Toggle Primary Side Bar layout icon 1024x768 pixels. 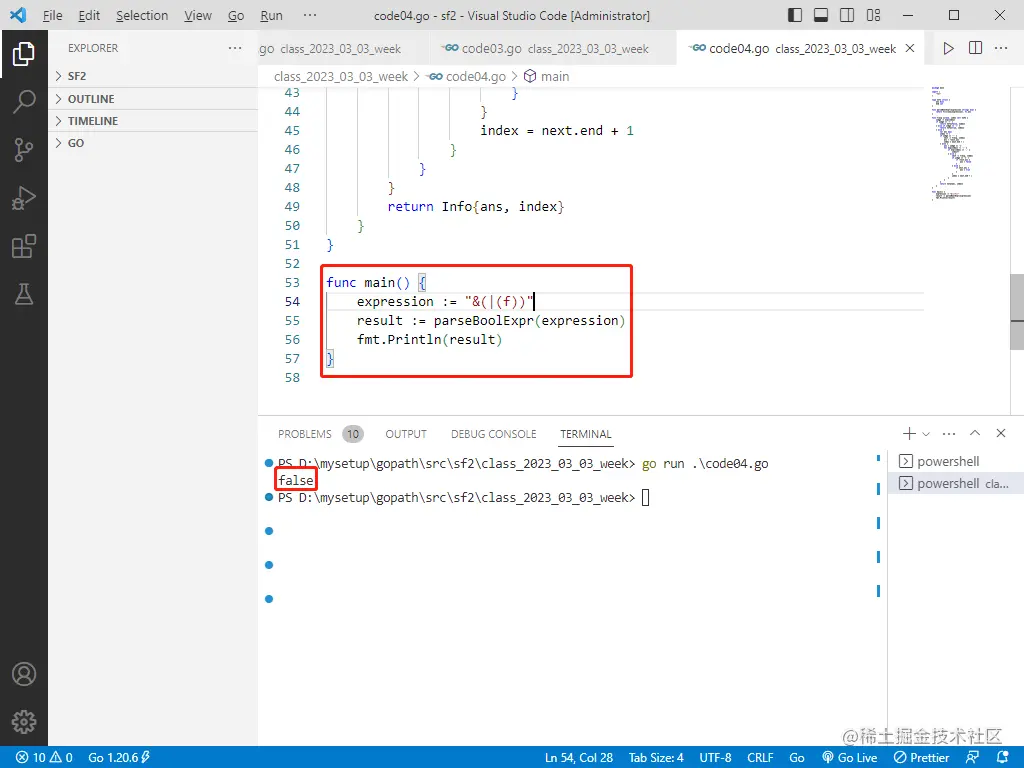pyautogui.click(x=795, y=15)
